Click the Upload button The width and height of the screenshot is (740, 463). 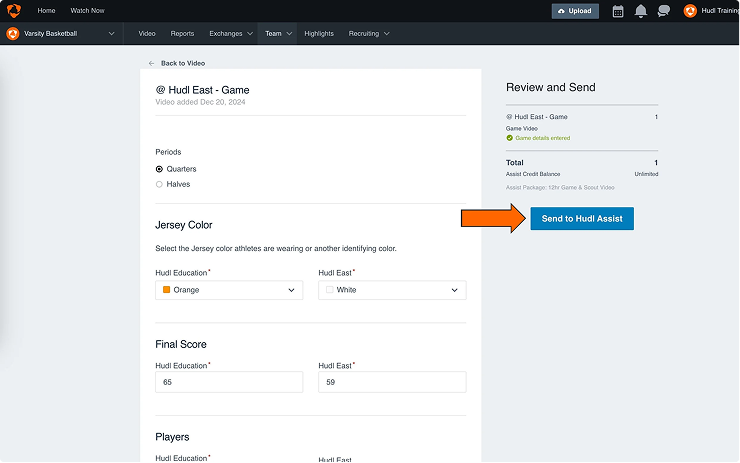[x=575, y=11]
